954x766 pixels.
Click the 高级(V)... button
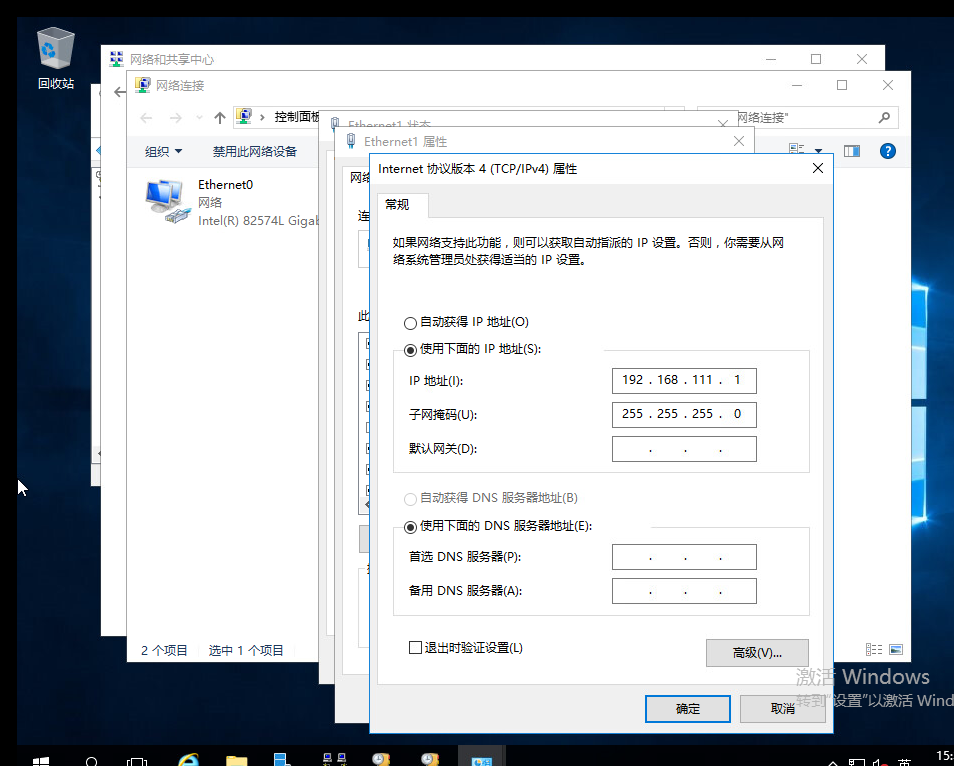757,652
